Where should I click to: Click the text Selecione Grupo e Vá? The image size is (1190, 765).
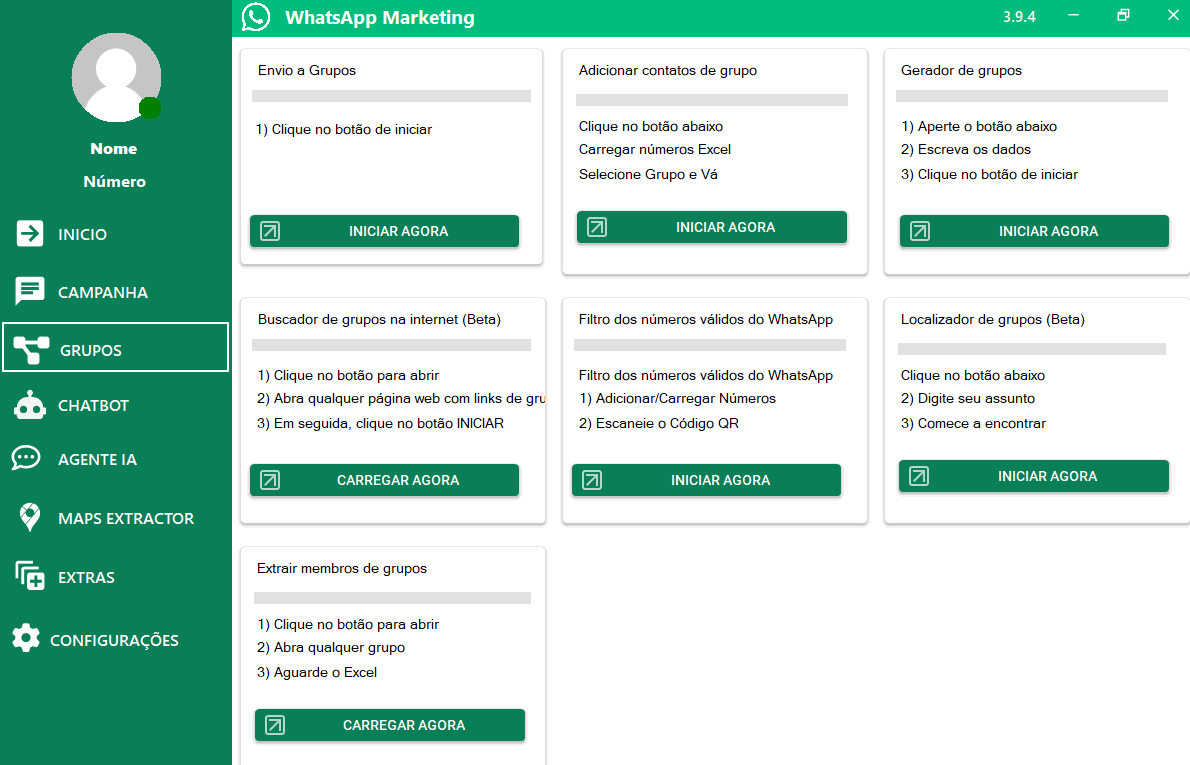(648, 175)
